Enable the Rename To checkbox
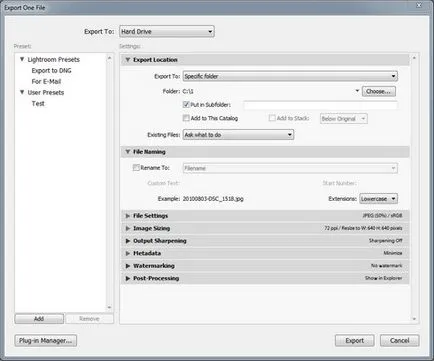This screenshot has width=434, height=361. [x=136, y=168]
